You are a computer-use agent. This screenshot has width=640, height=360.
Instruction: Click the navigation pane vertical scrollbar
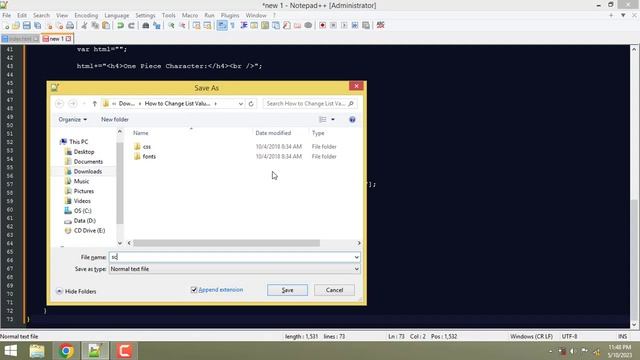120,184
